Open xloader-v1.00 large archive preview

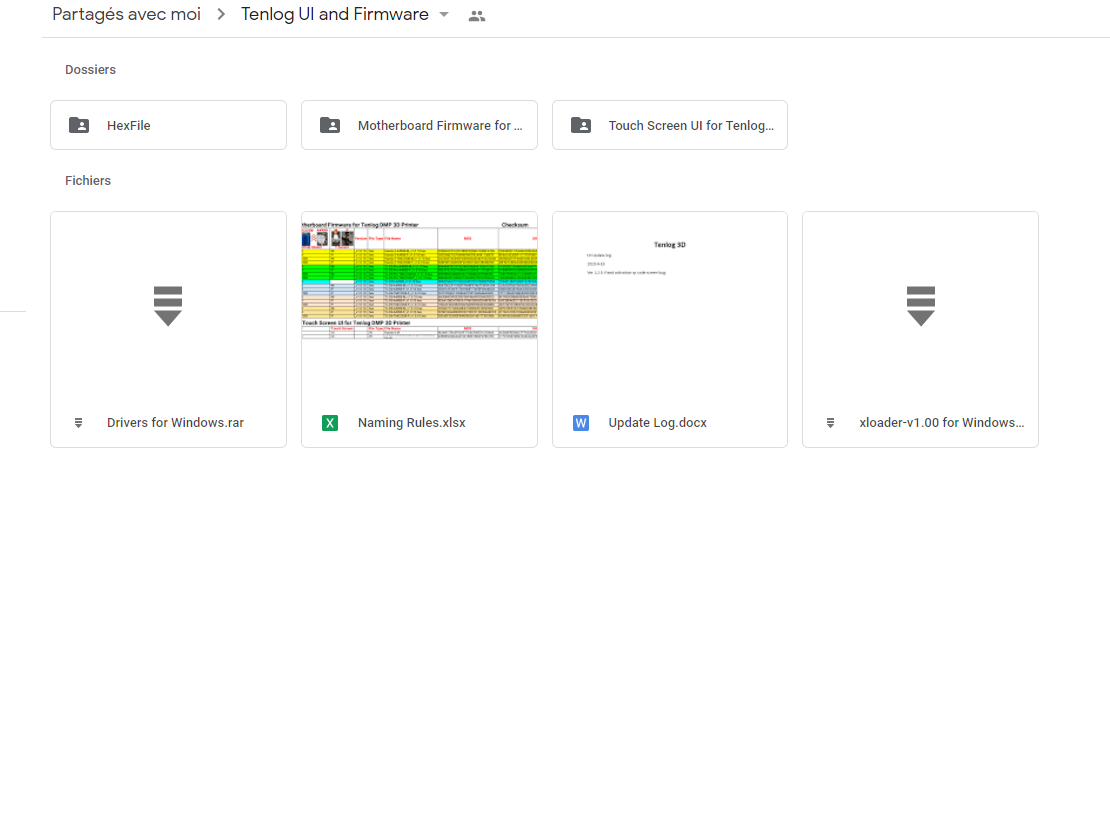920,305
